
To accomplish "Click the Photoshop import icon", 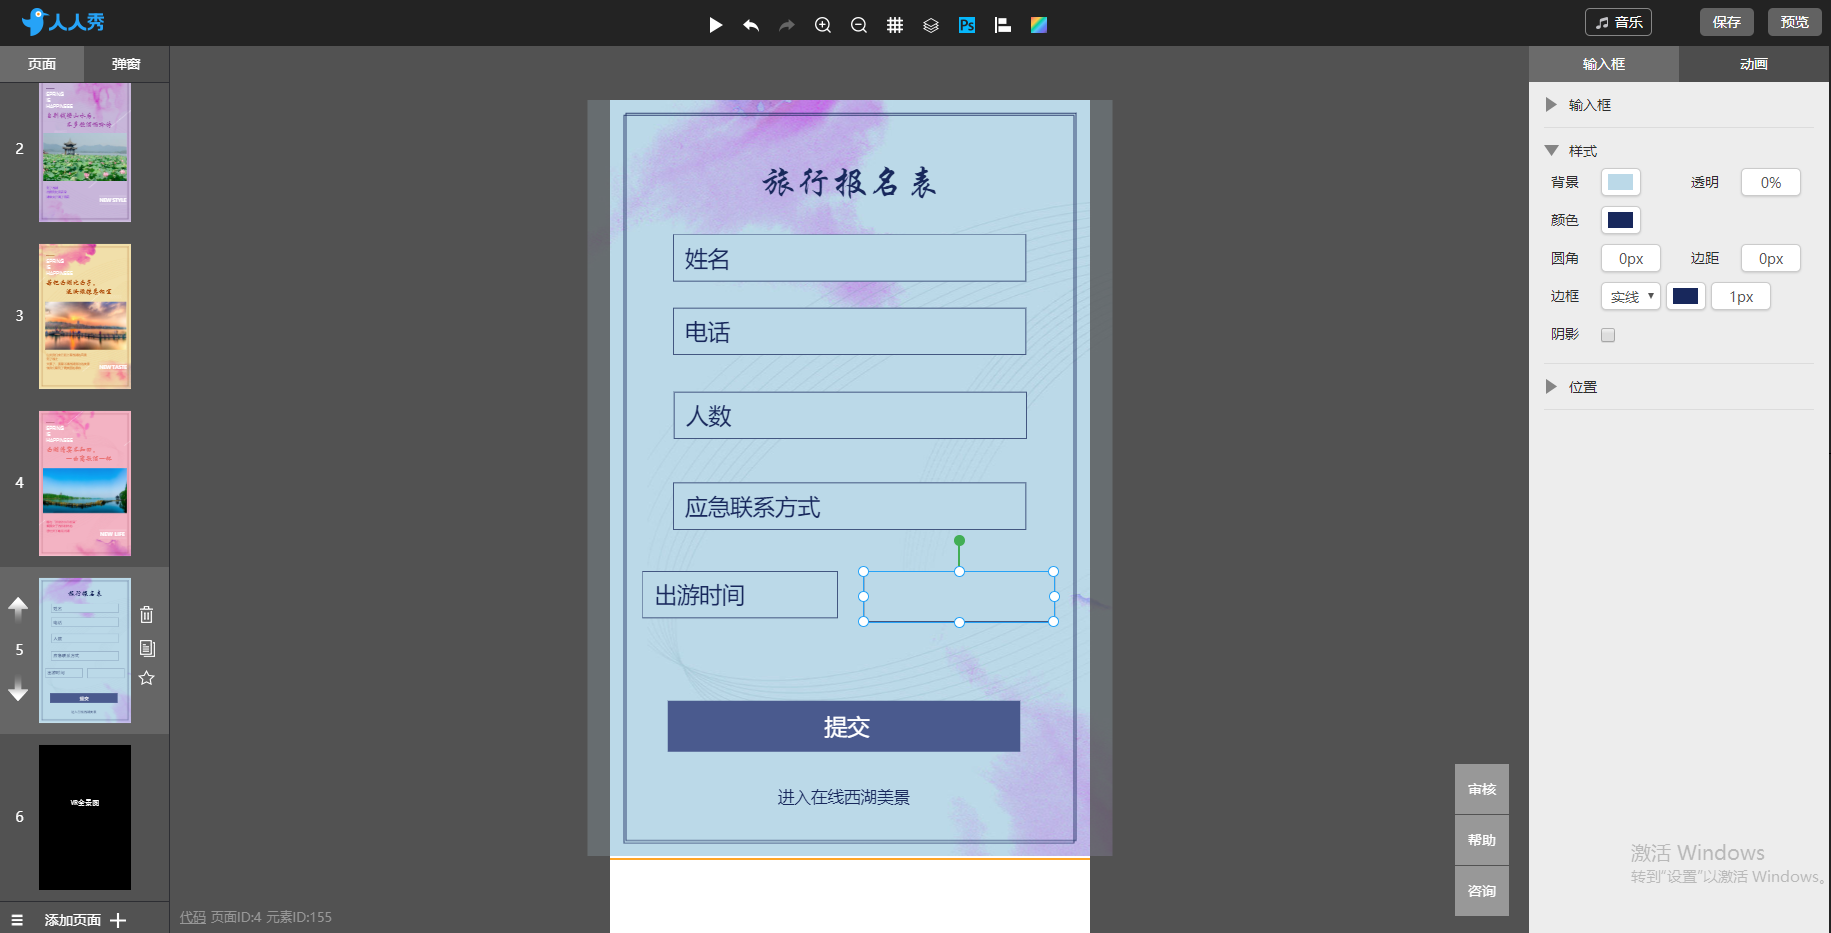I will click(967, 25).
